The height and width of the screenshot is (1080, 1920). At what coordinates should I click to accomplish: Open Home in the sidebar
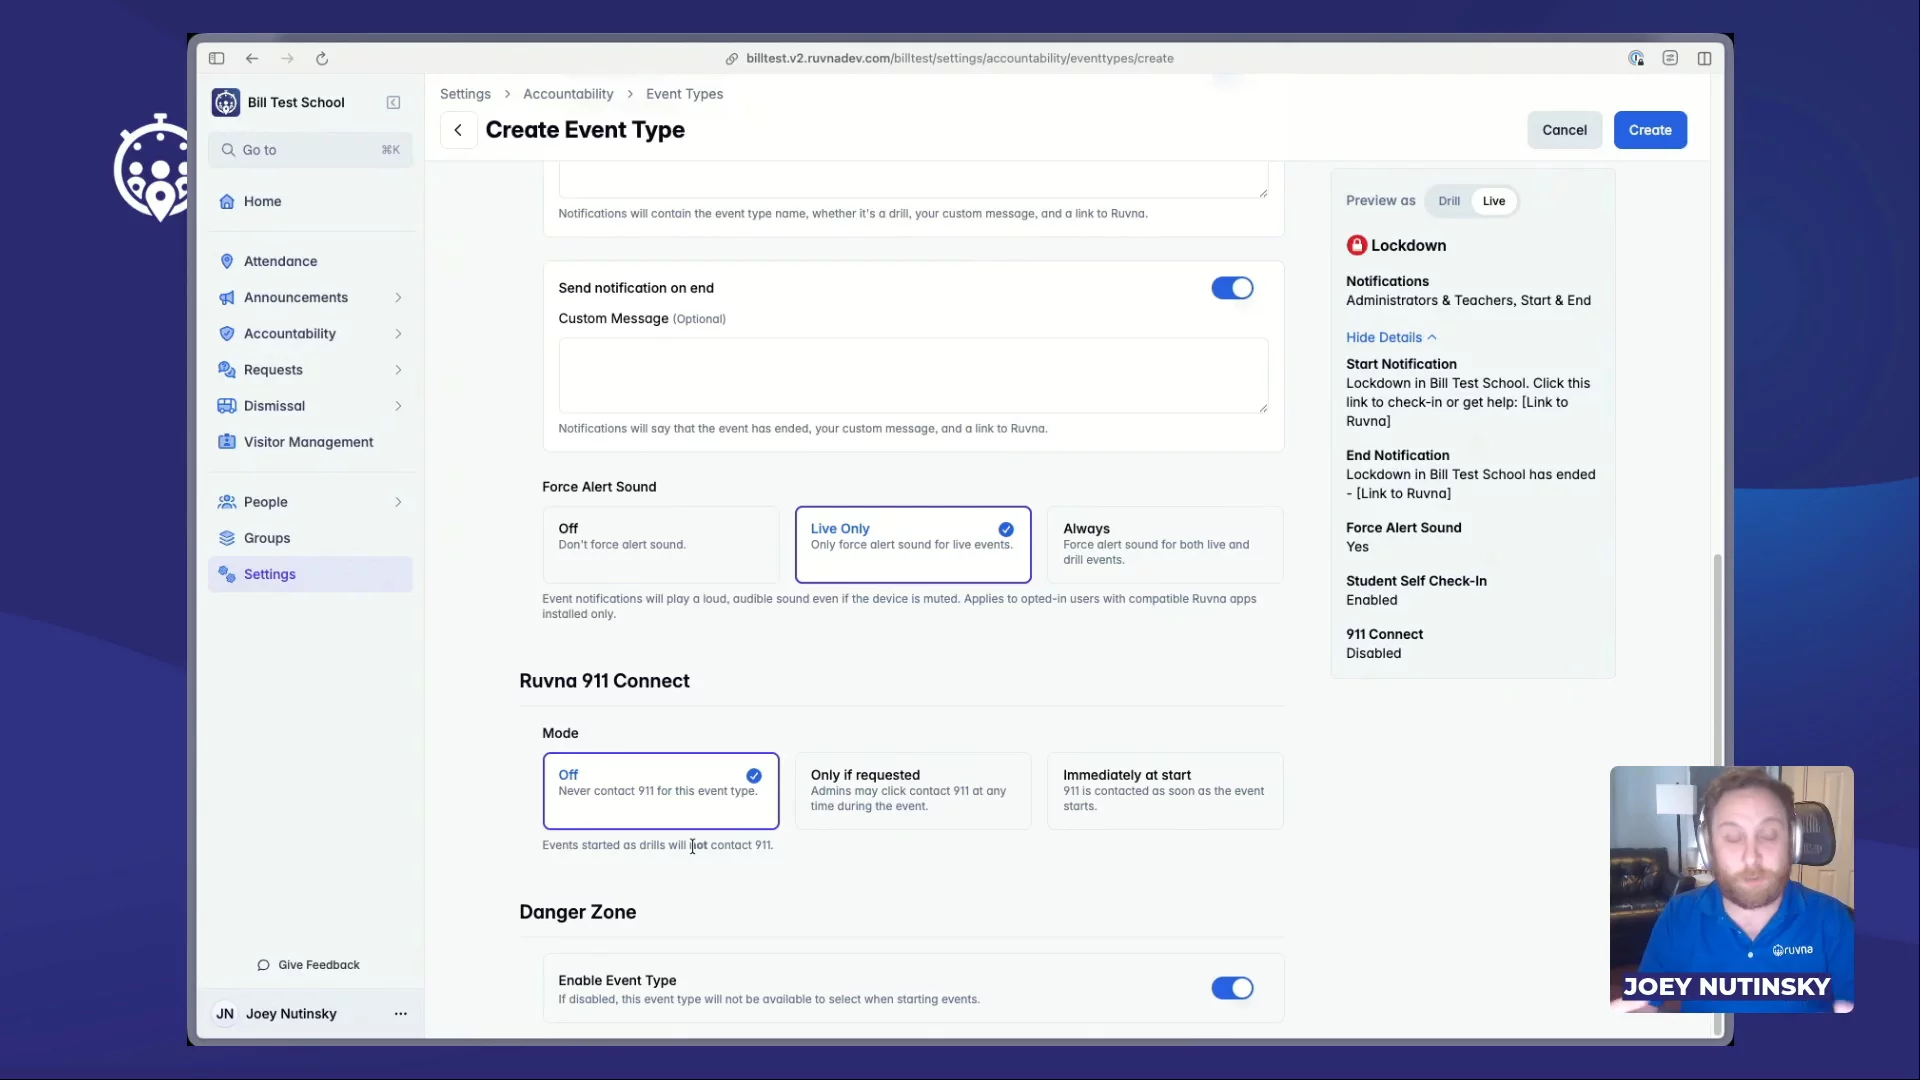(310, 201)
